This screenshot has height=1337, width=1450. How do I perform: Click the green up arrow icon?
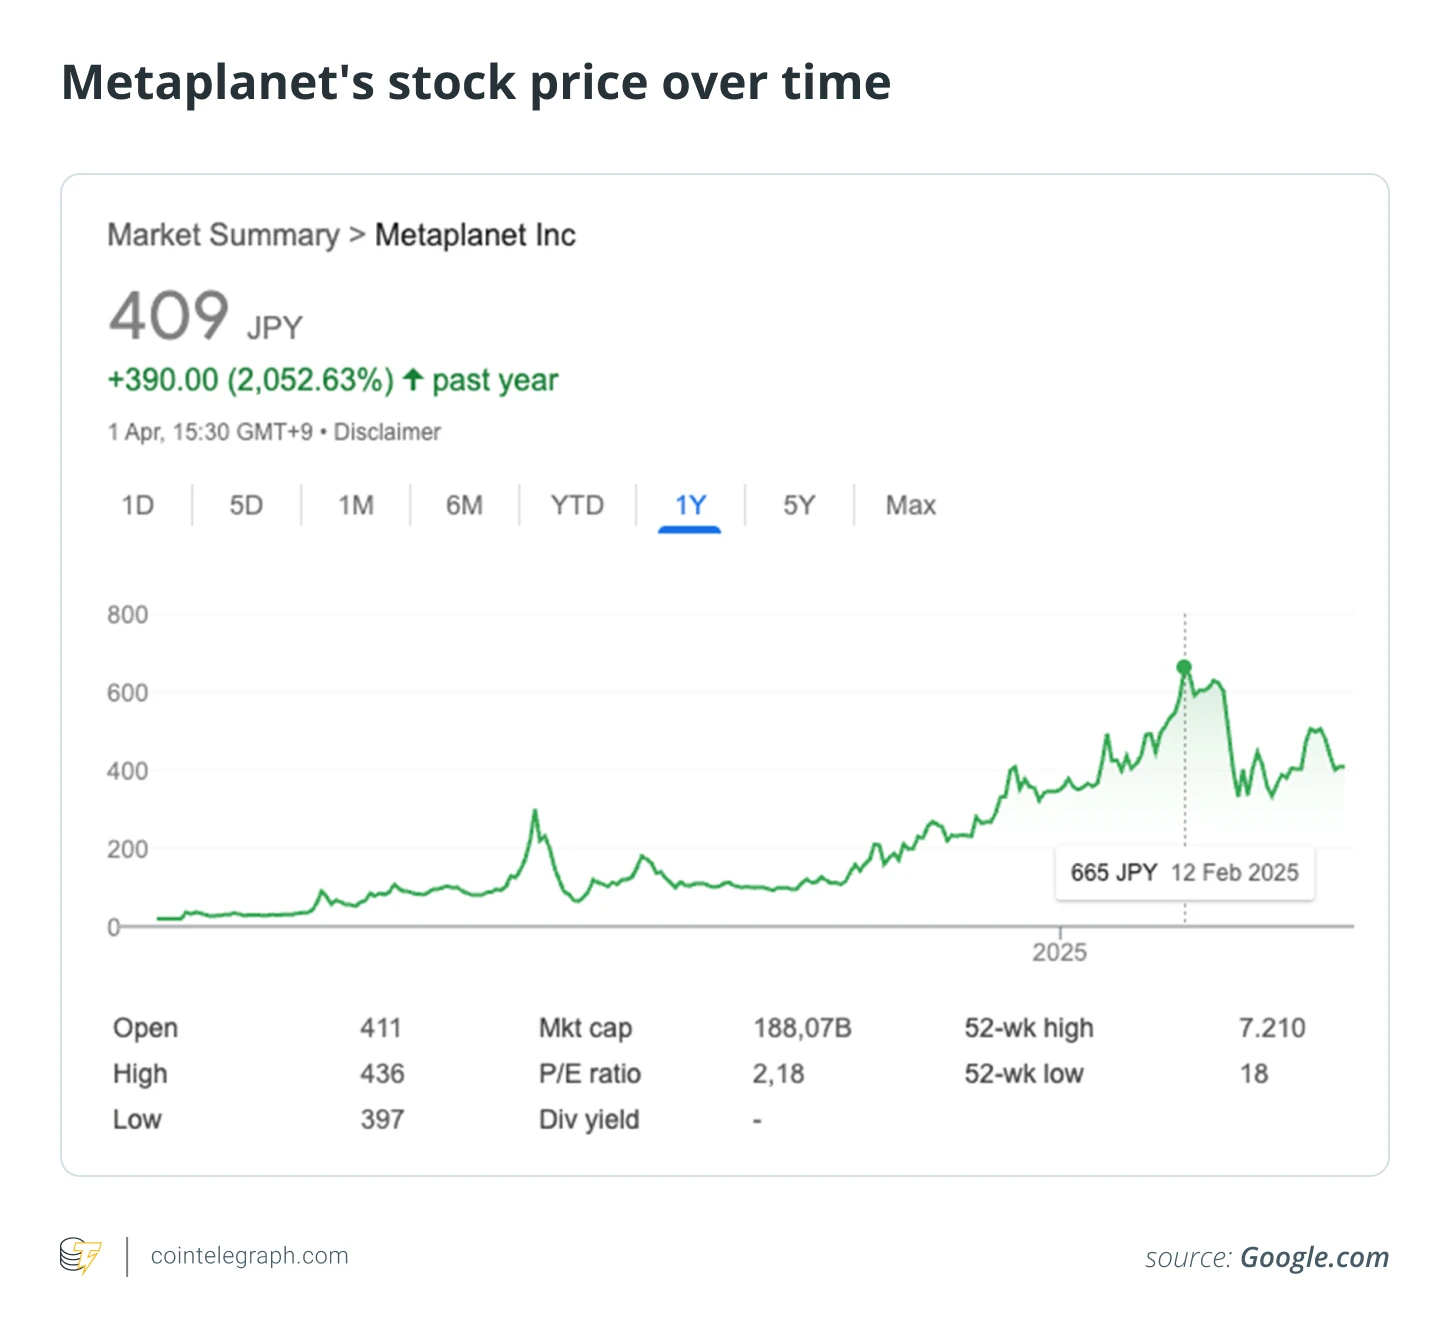pos(413,380)
